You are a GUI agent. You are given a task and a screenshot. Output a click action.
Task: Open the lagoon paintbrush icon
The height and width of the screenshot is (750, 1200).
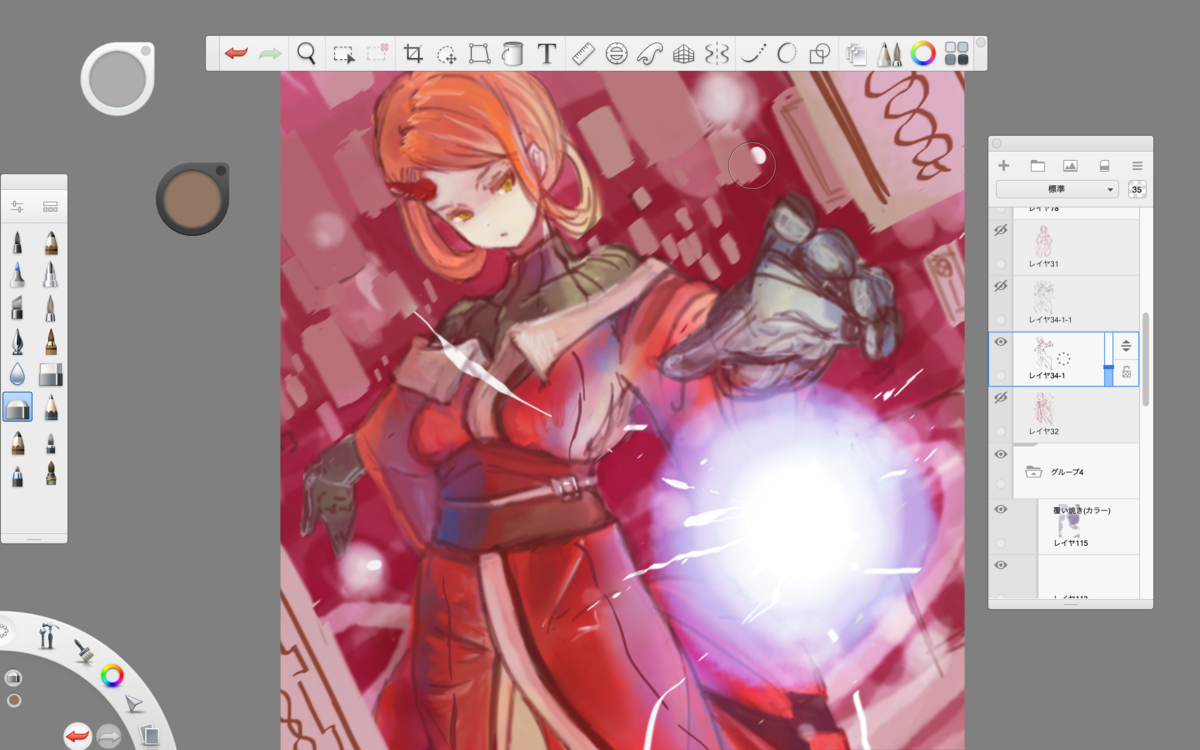point(83,651)
